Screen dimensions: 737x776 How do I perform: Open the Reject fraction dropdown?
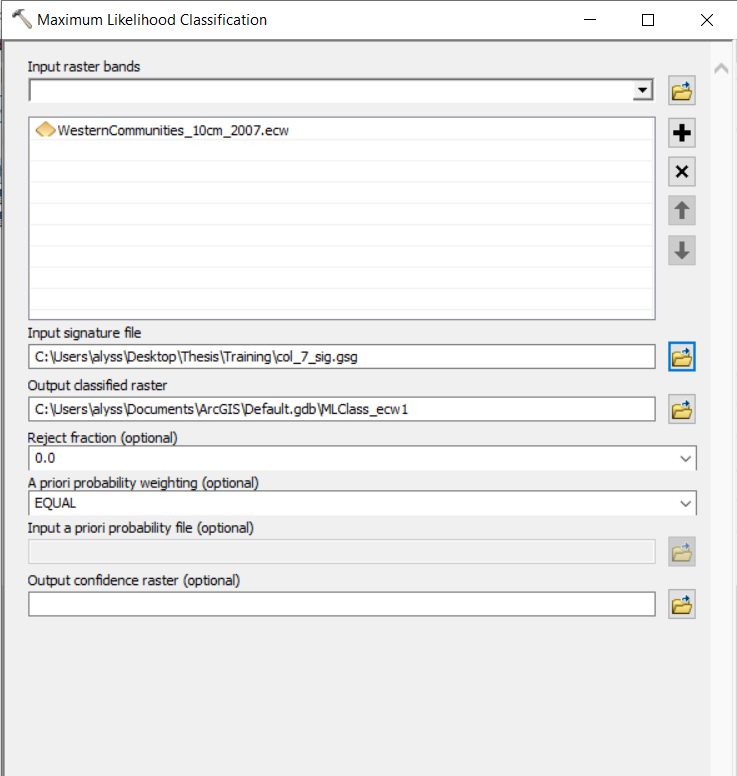685,458
